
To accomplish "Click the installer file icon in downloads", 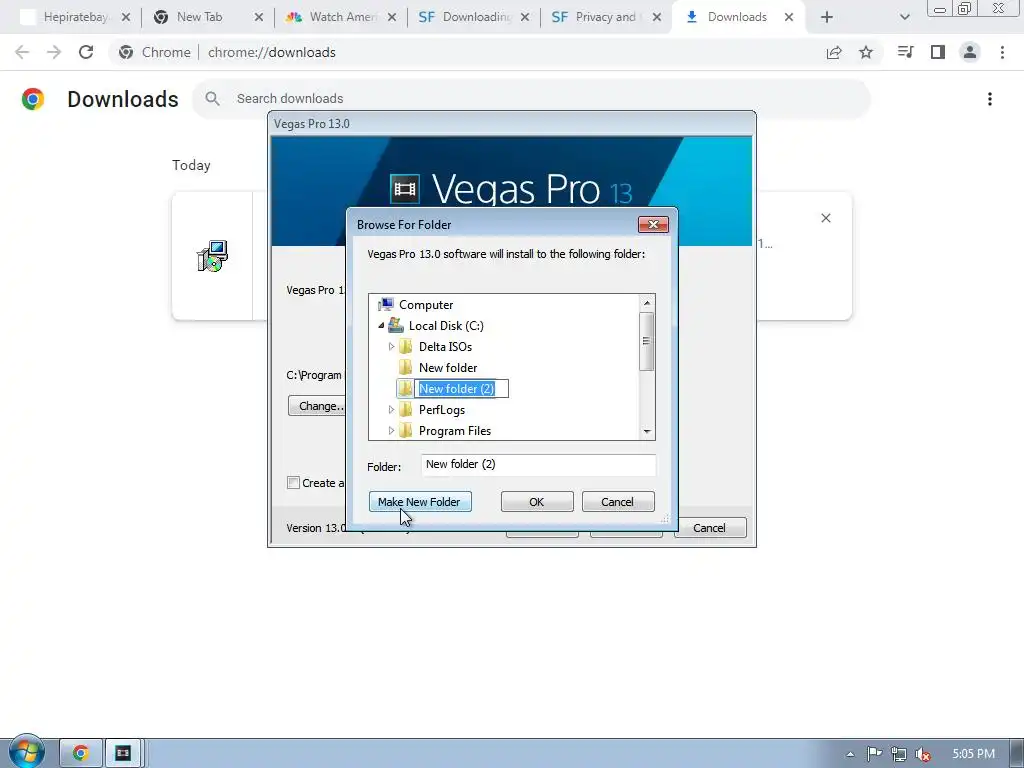I will [212, 256].
